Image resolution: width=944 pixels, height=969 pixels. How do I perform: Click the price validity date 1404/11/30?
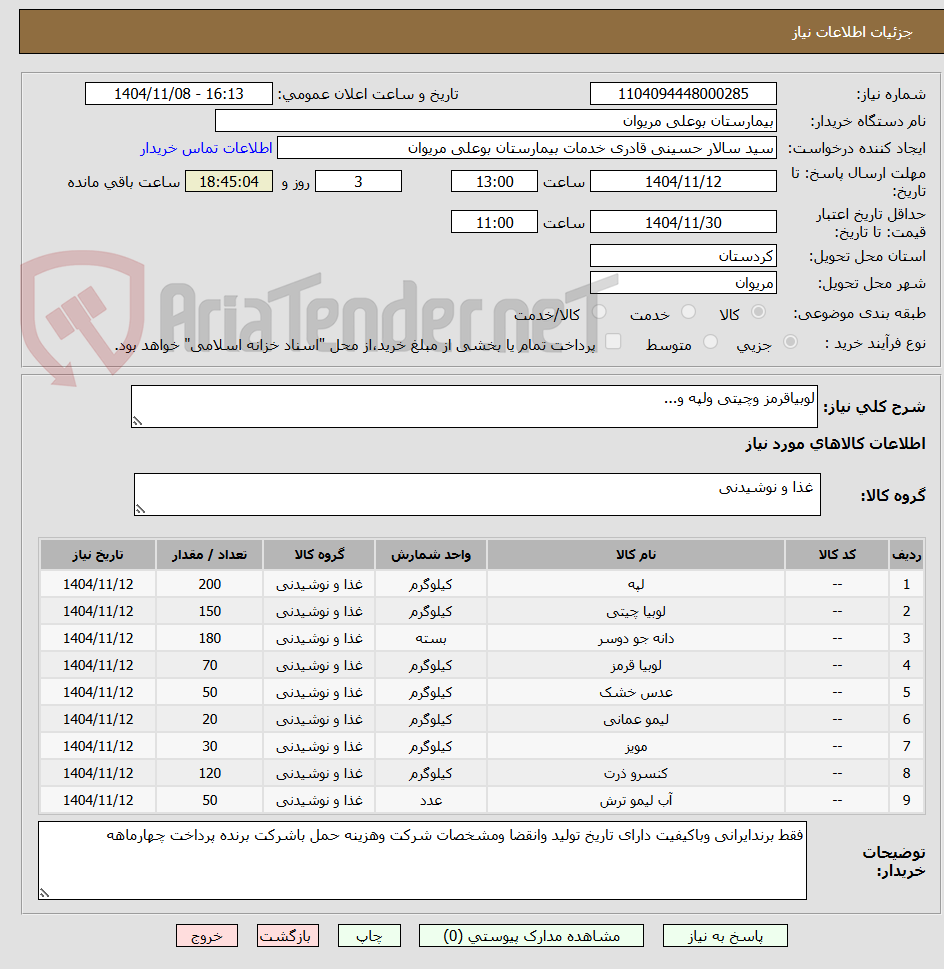683,222
